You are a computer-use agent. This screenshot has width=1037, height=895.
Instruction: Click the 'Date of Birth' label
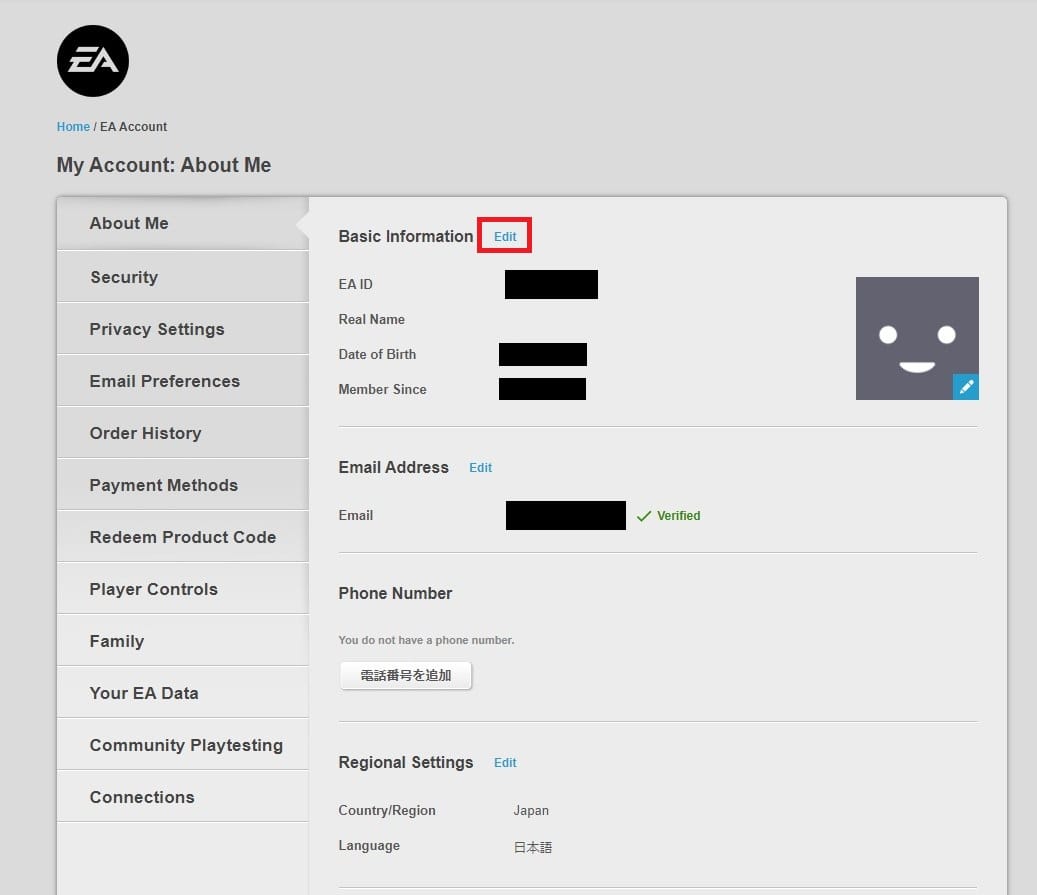(x=377, y=355)
